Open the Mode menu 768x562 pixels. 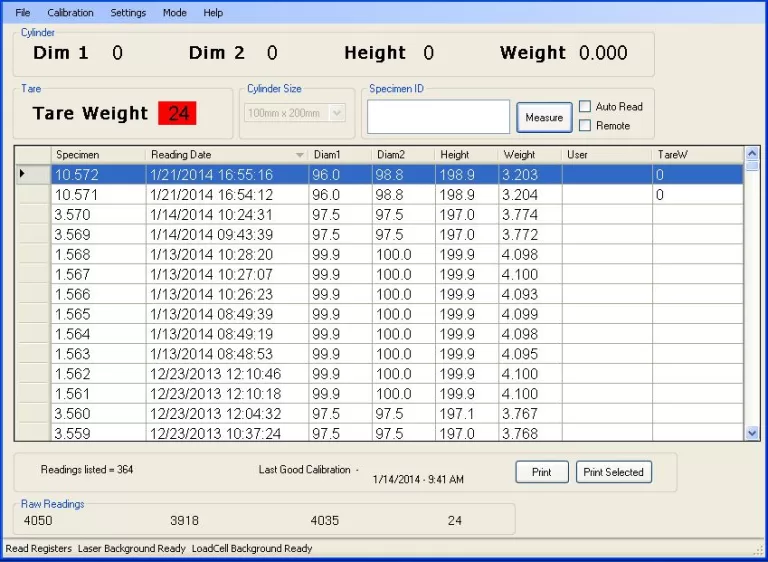pyautogui.click(x=175, y=13)
